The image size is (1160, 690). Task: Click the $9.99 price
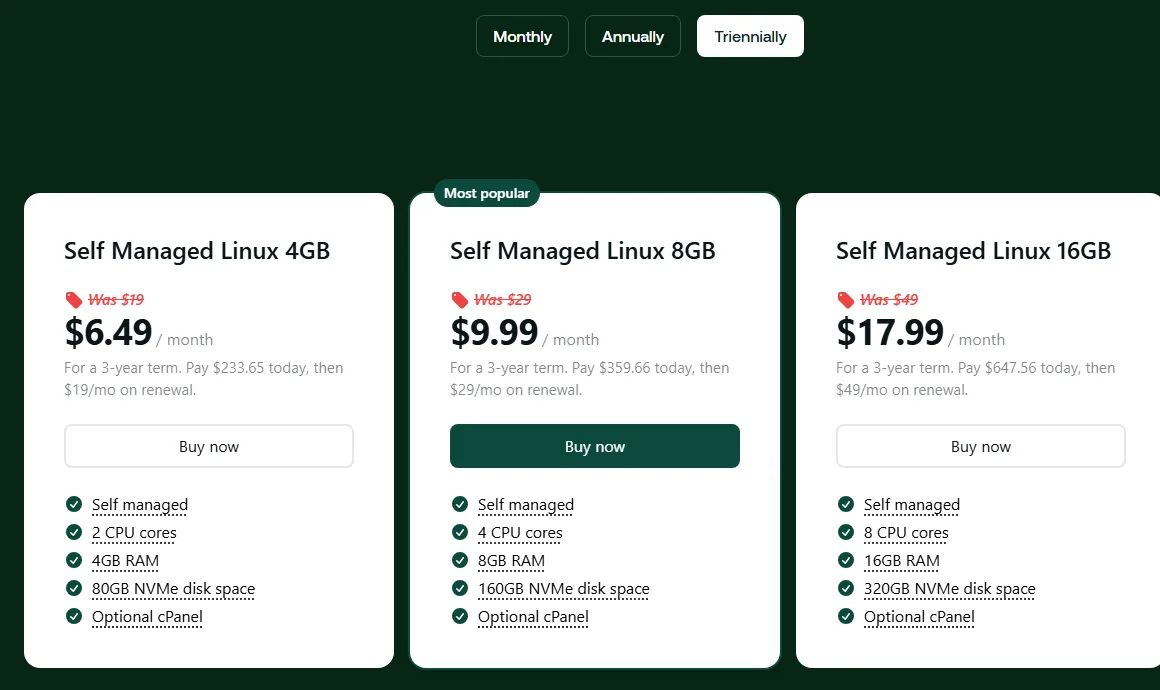pos(494,332)
